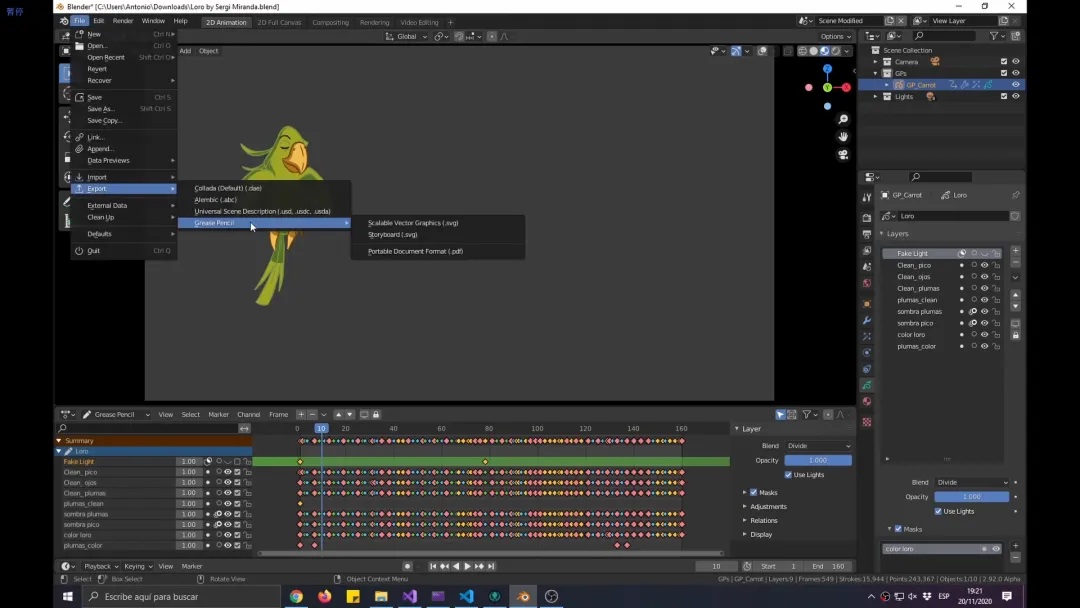Click the End frame field 160
Screen dimensions: 1080x608
pyautogui.click(x=829, y=566)
